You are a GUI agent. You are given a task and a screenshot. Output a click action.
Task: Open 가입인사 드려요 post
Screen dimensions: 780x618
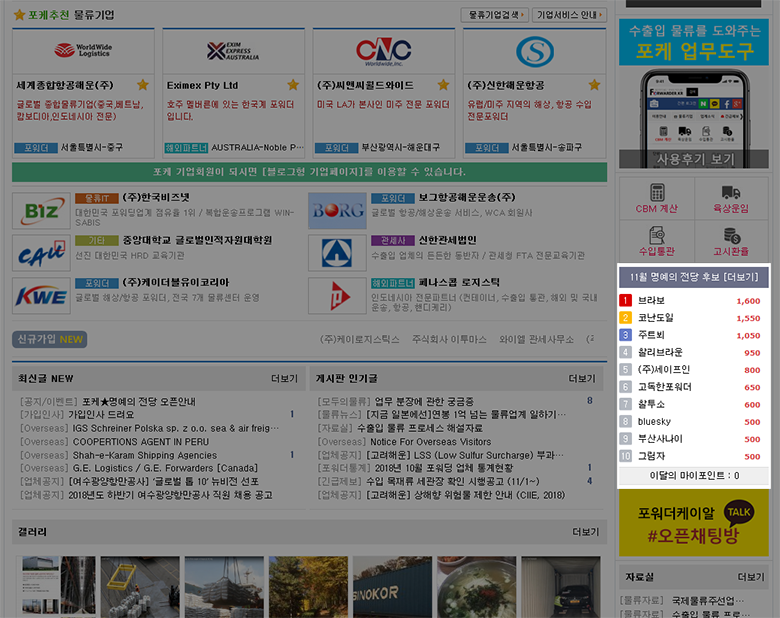pyautogui.click(x=101, y=414)
